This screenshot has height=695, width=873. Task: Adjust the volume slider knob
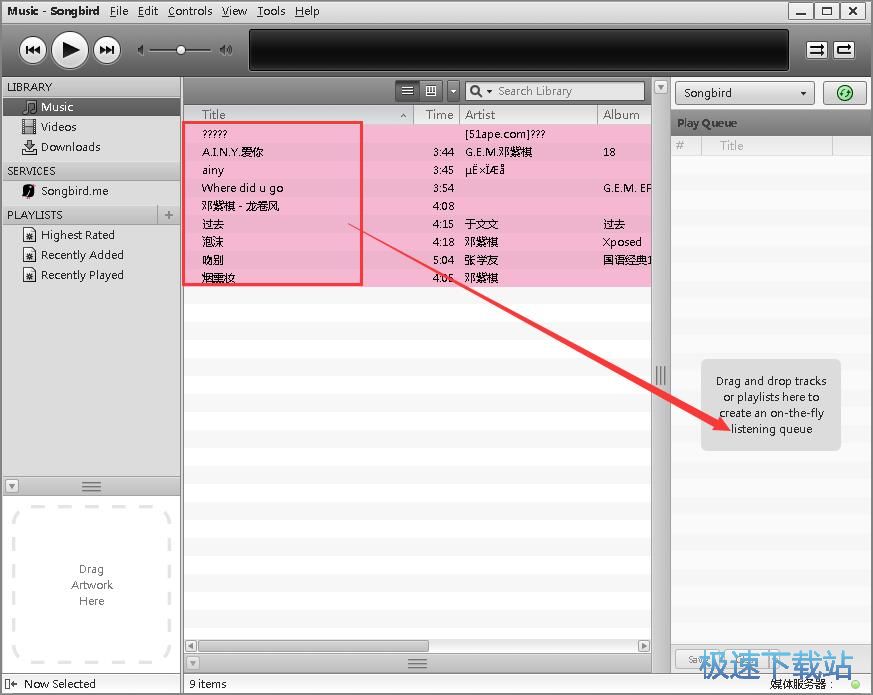coord(180,50)
